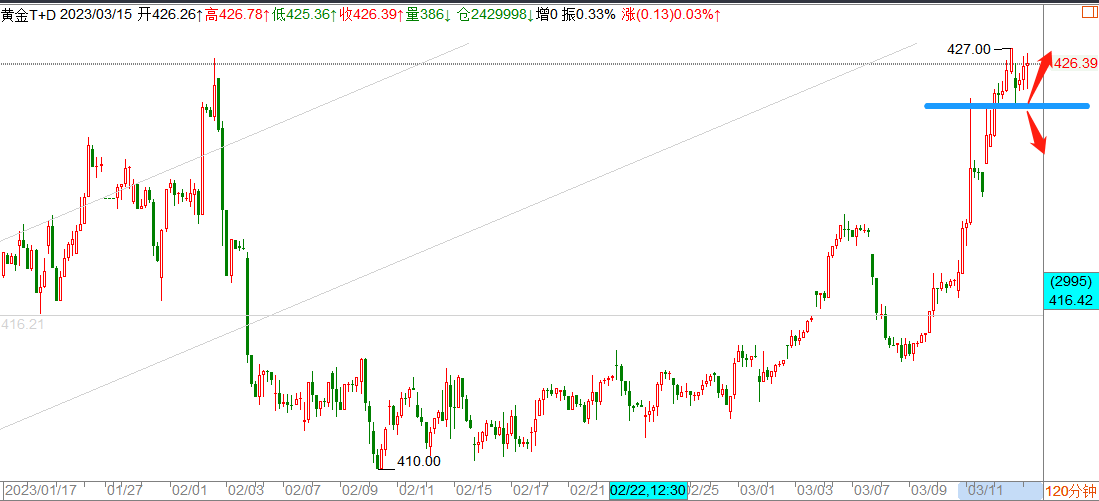
Task: Click the 02/11 date label
Action: tap(416, 490)
